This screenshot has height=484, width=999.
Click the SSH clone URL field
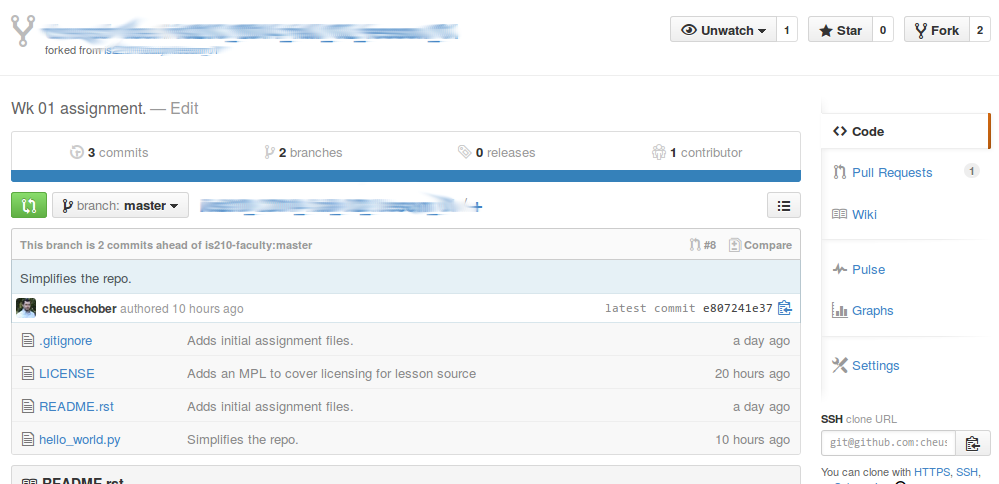pos(888,443)
